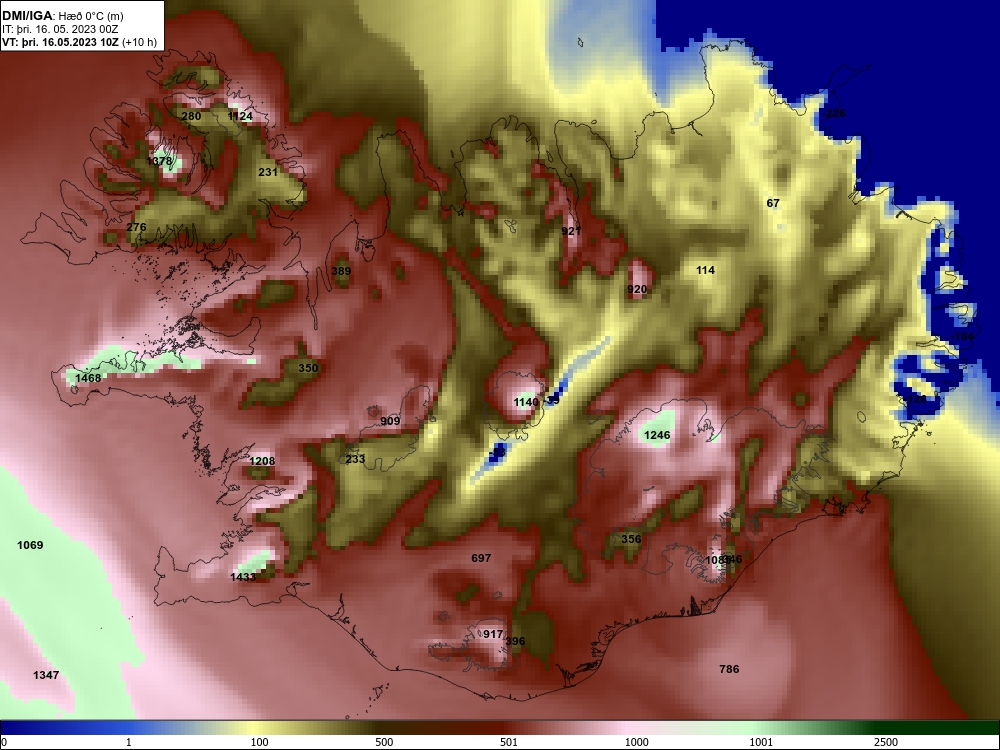The height and width of the screenshot is (750, 1000).
Task: Select the 280 value on the map
Action: (x=191, y=116)
